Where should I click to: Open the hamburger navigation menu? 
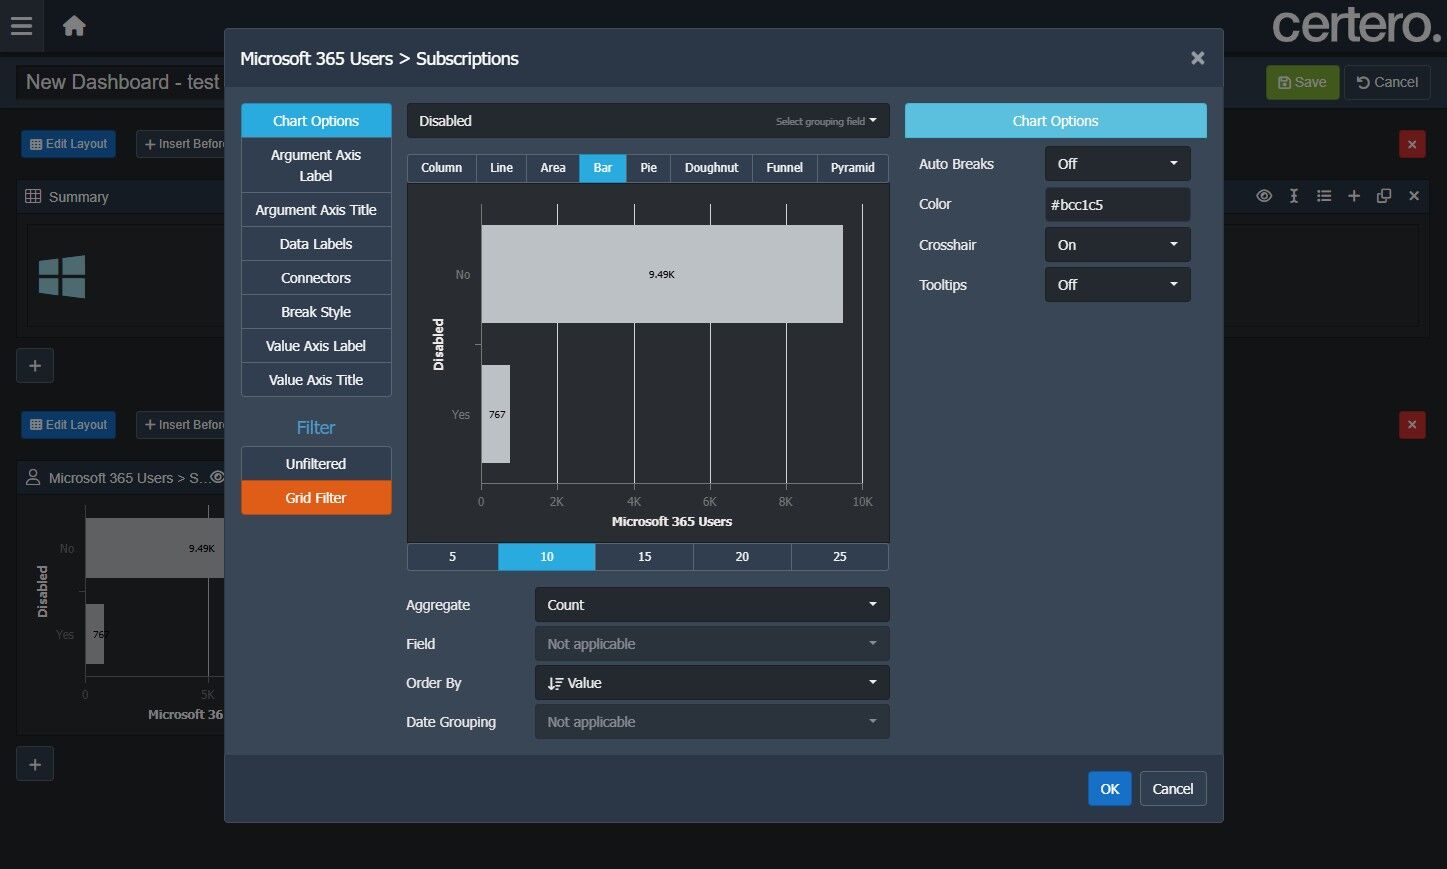coord(21,26)
